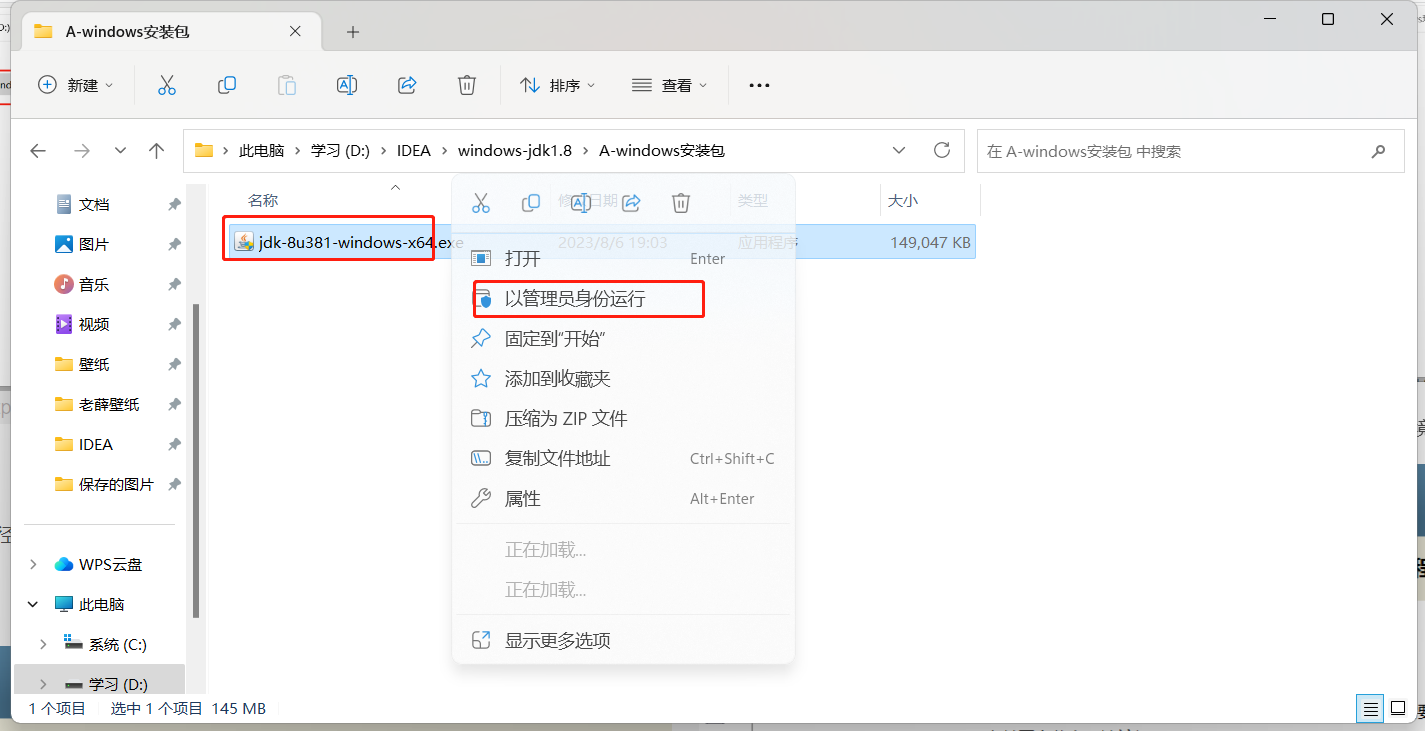Image resolution: width=1425 pixels, height=731 pixels.
Task: Click A-windows安装包 in the address bar
Action: (x=662, y=151)
